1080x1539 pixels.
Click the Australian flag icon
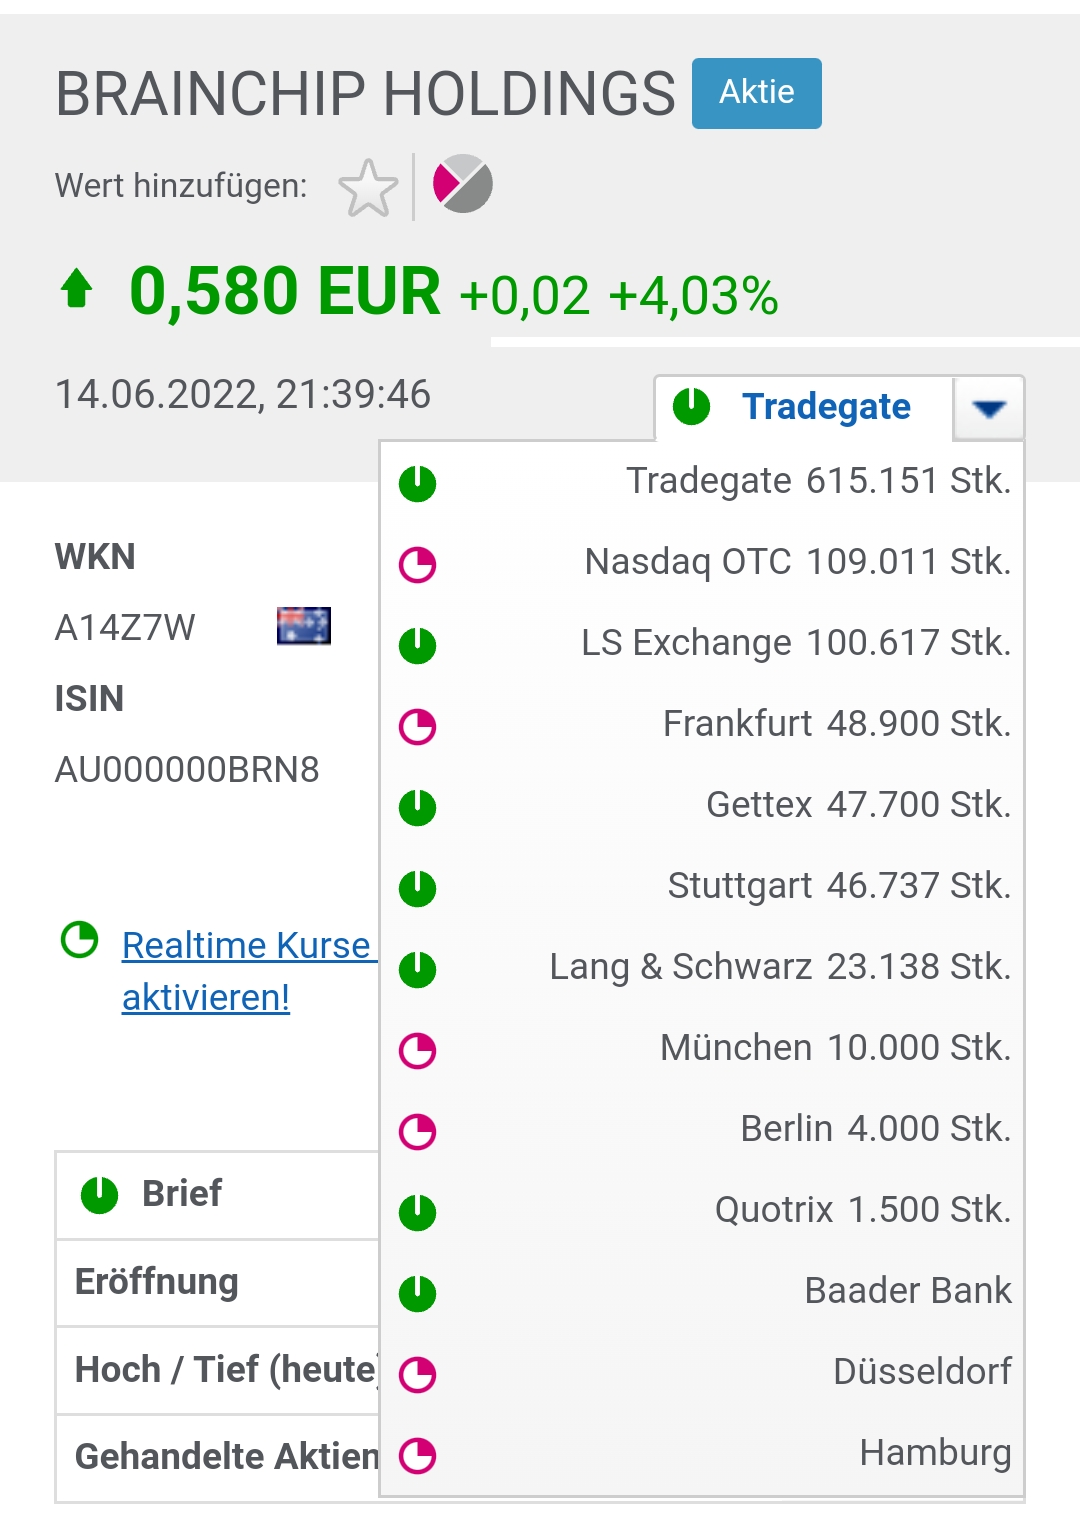304,626
